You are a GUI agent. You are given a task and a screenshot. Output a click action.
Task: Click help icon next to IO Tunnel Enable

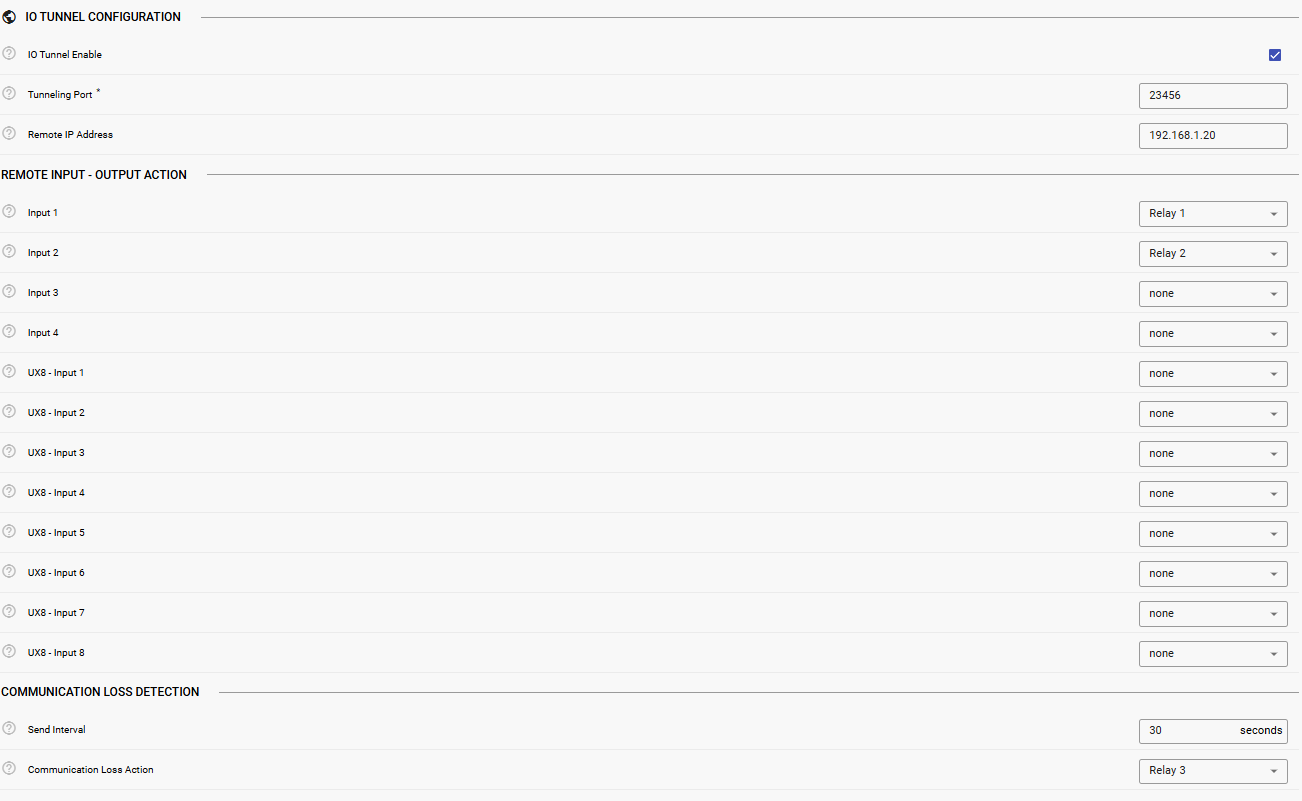point(9,54)
